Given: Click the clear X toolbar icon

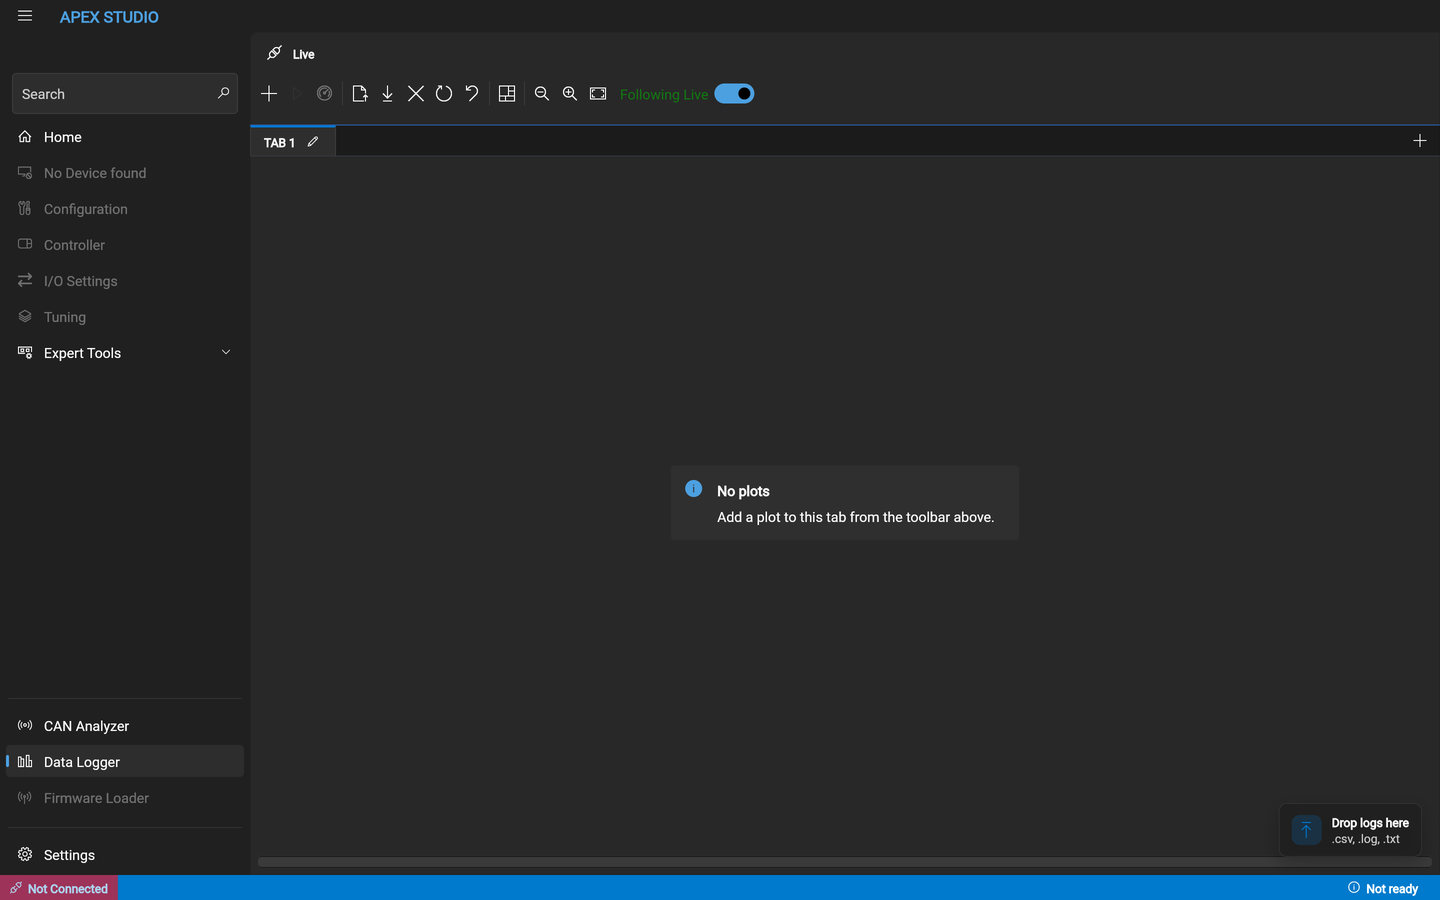Looking at the screenshot, I should [x=416, y=93].
